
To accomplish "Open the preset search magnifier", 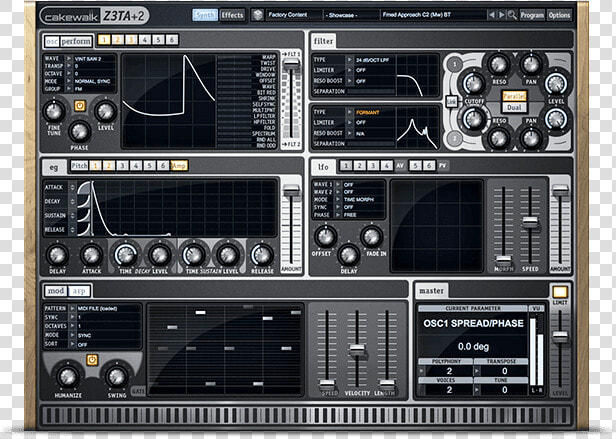I will pos(512,15).
